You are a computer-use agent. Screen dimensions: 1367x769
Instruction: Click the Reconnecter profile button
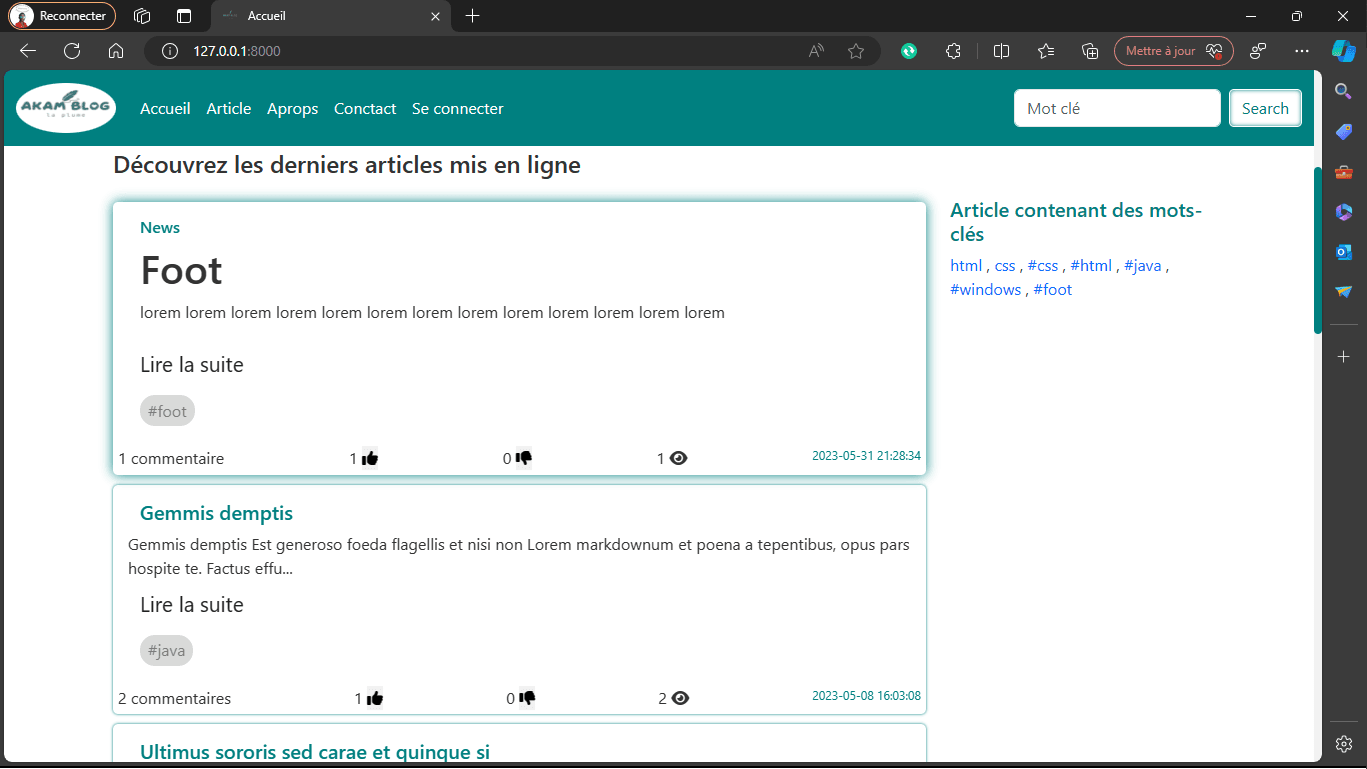click(62, 16)
